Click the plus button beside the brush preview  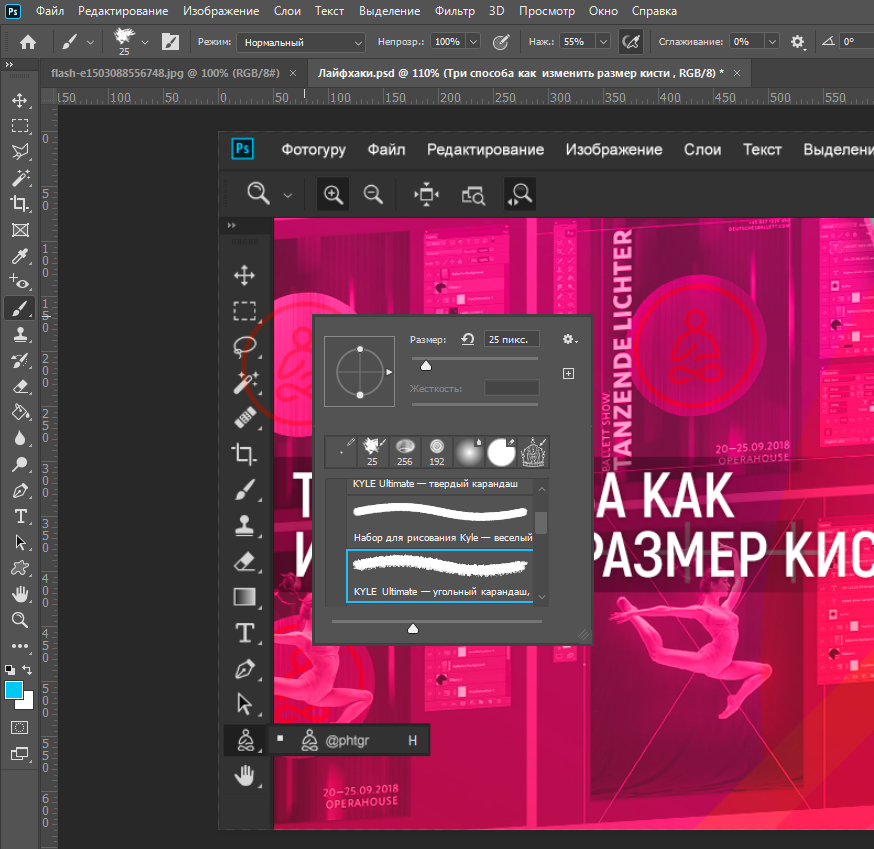pos(568,373)
